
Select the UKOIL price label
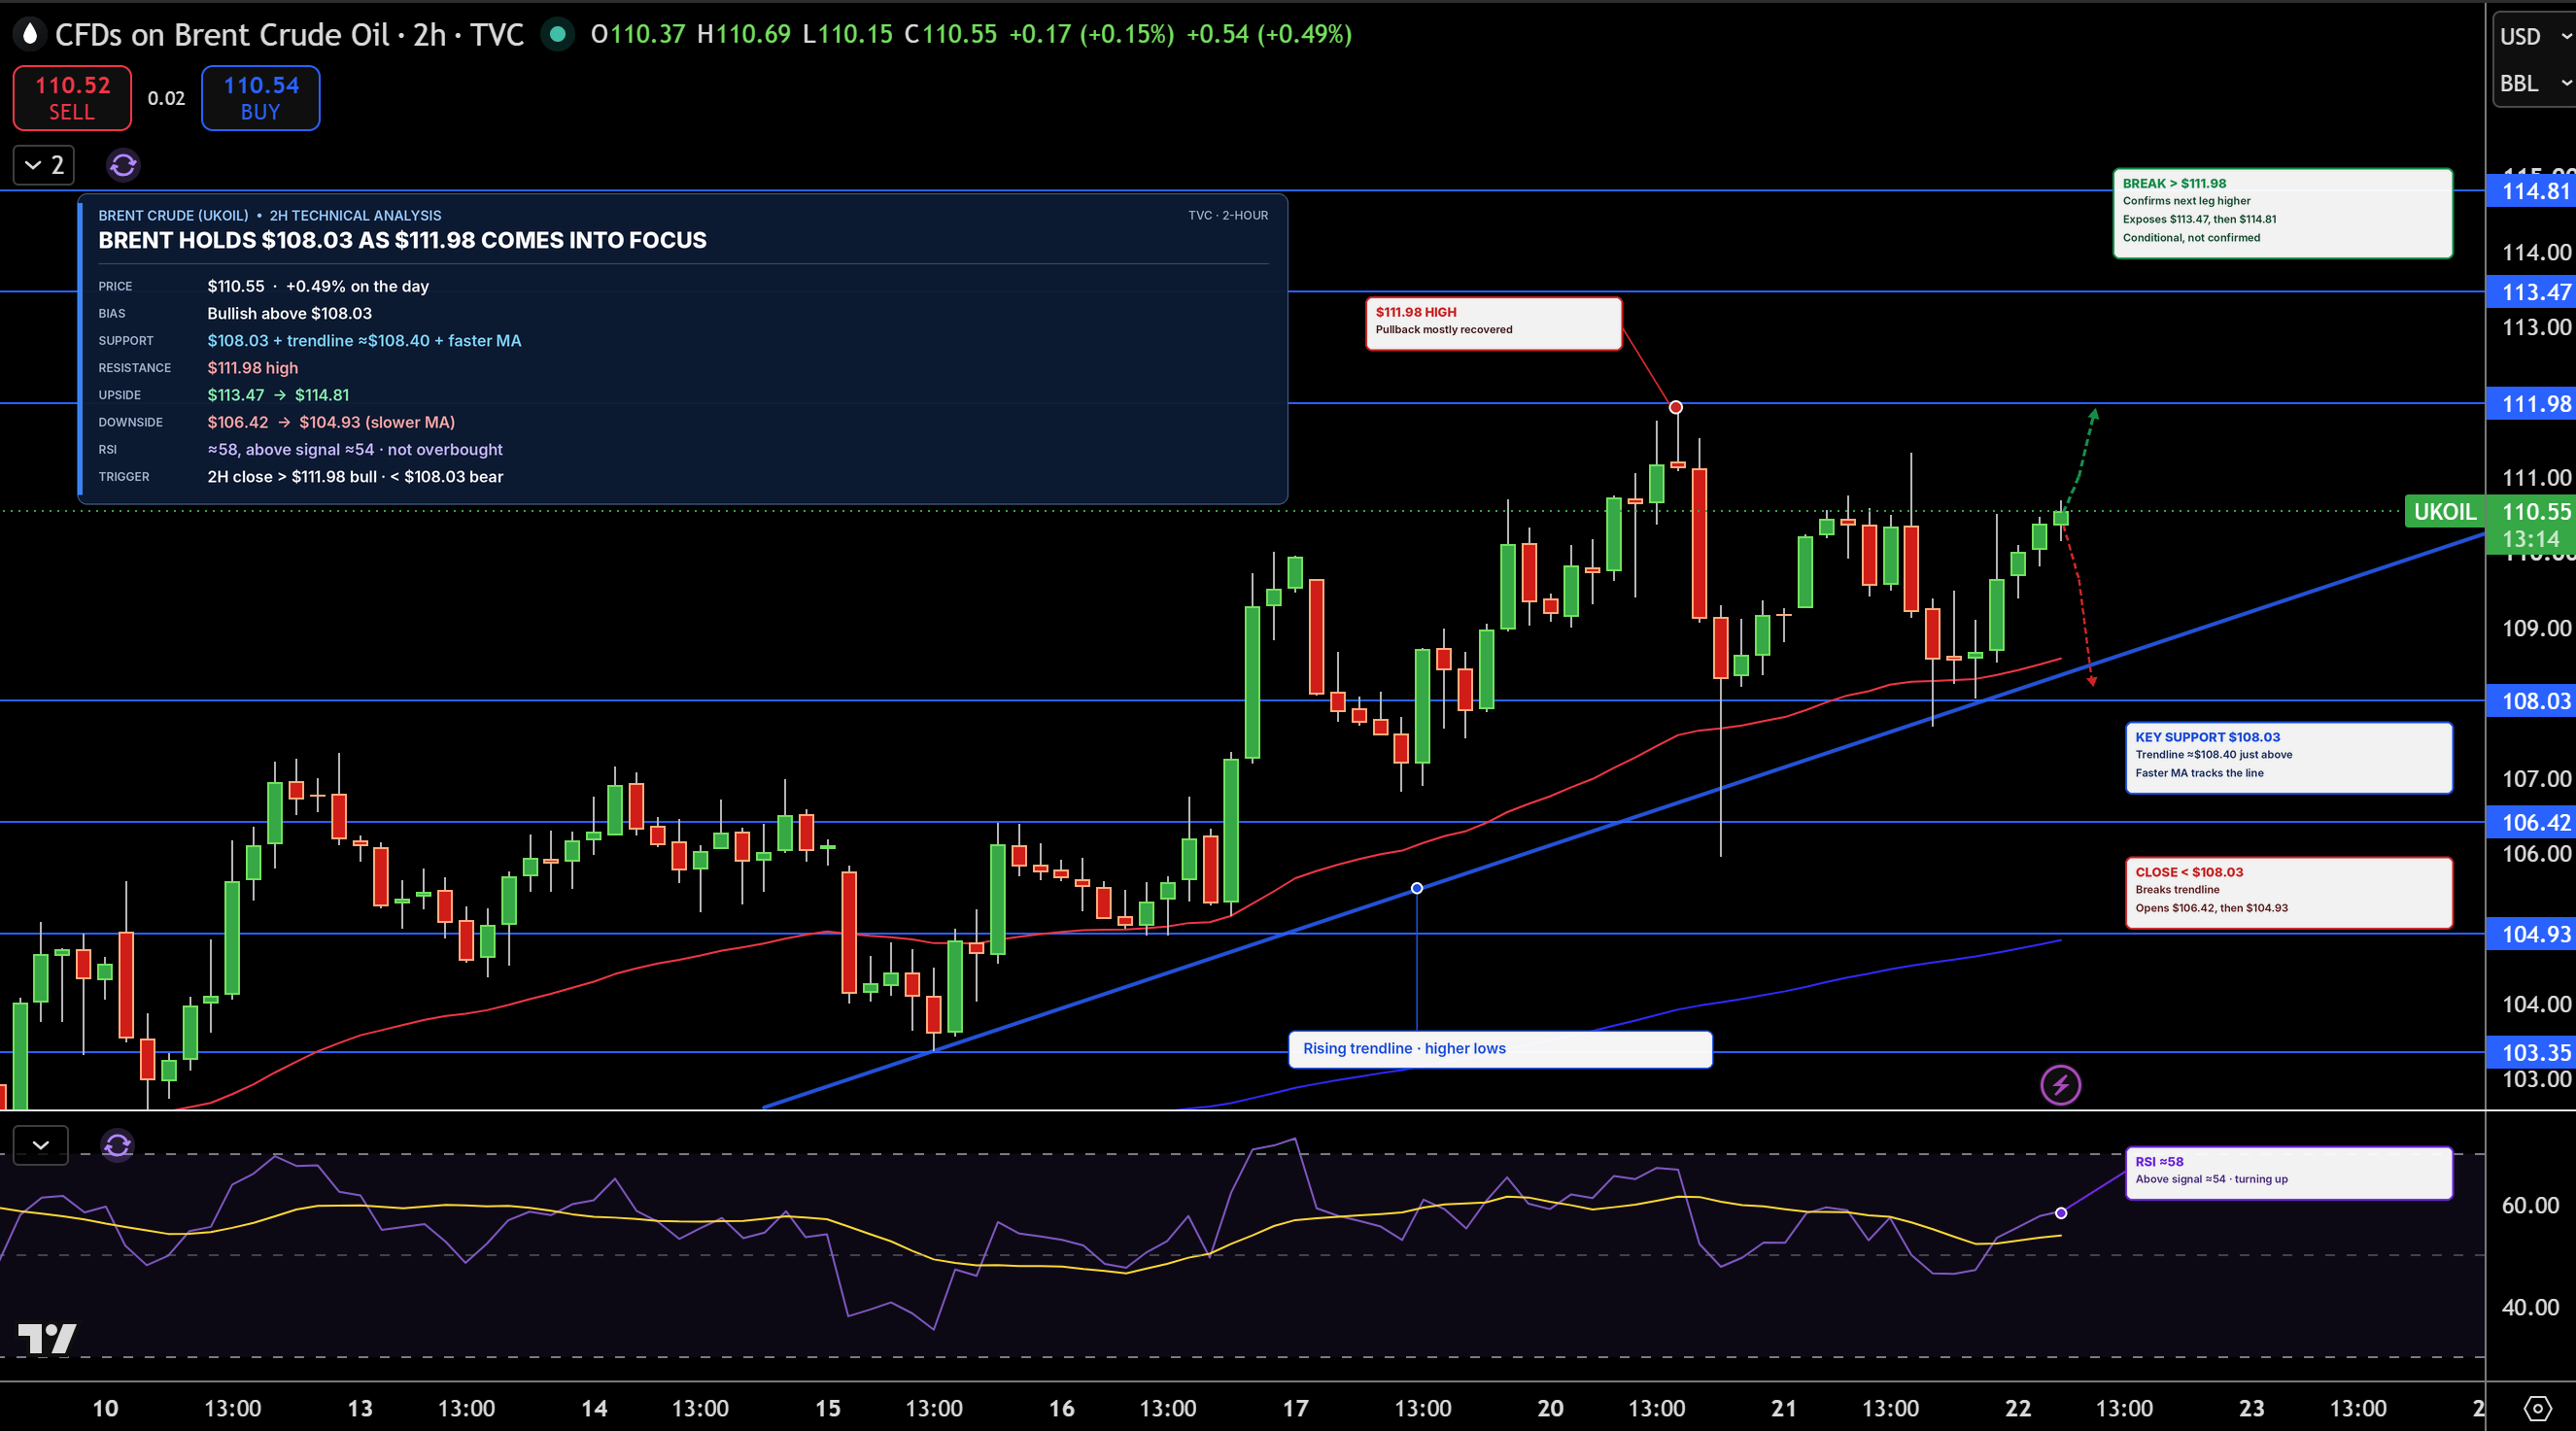2444,512
